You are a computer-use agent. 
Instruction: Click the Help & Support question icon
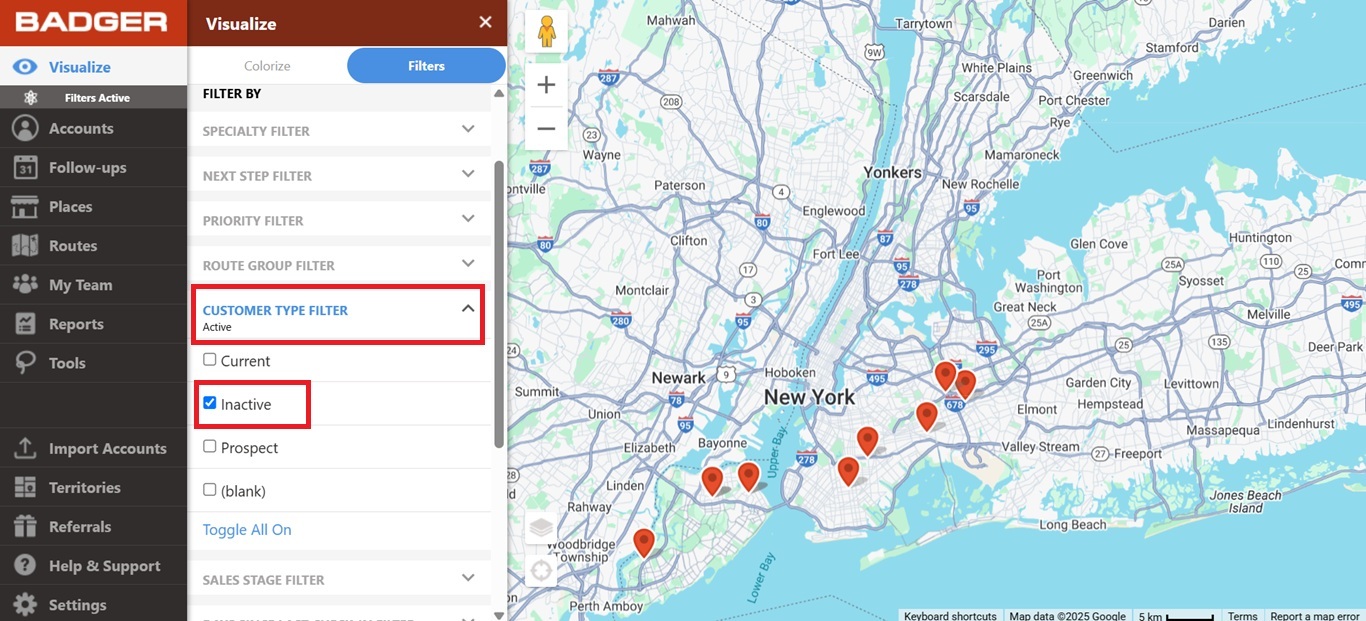pos(25,565)
